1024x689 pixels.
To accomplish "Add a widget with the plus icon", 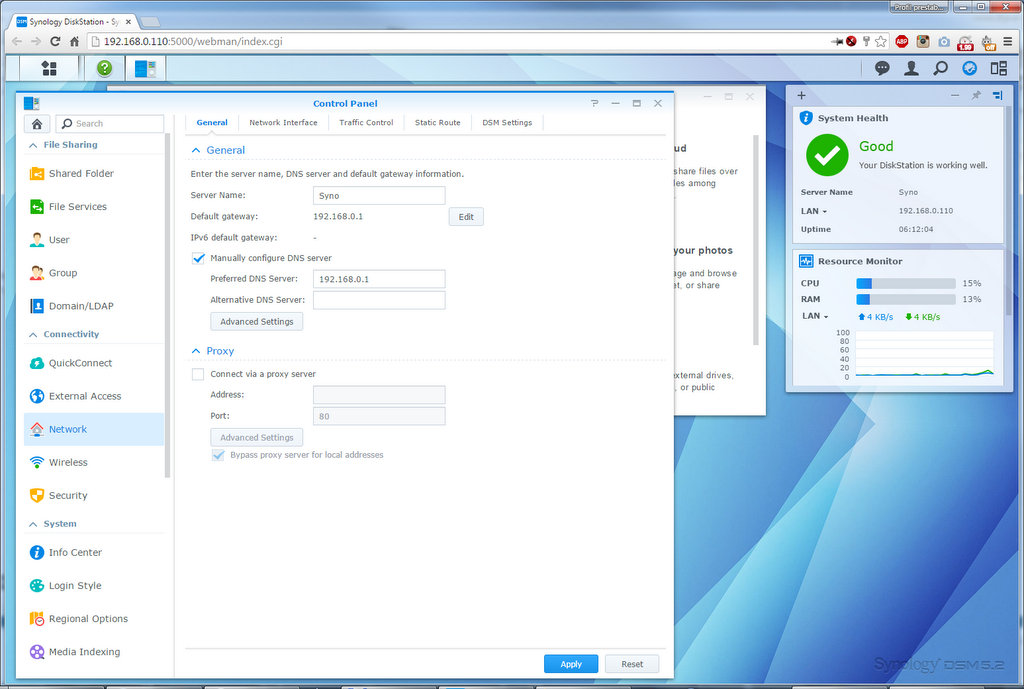I will pyautogui.click(x=801, y=95).
